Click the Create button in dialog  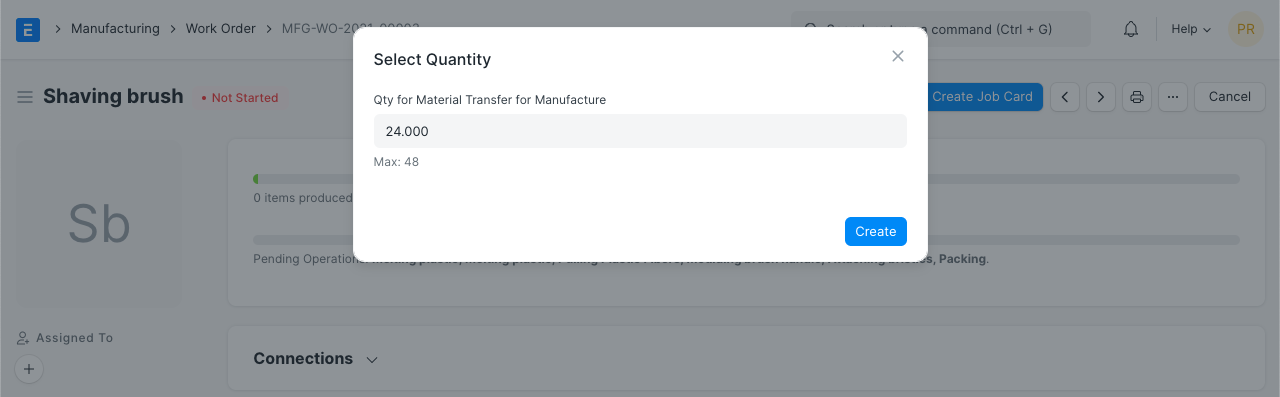coord(876,231)
